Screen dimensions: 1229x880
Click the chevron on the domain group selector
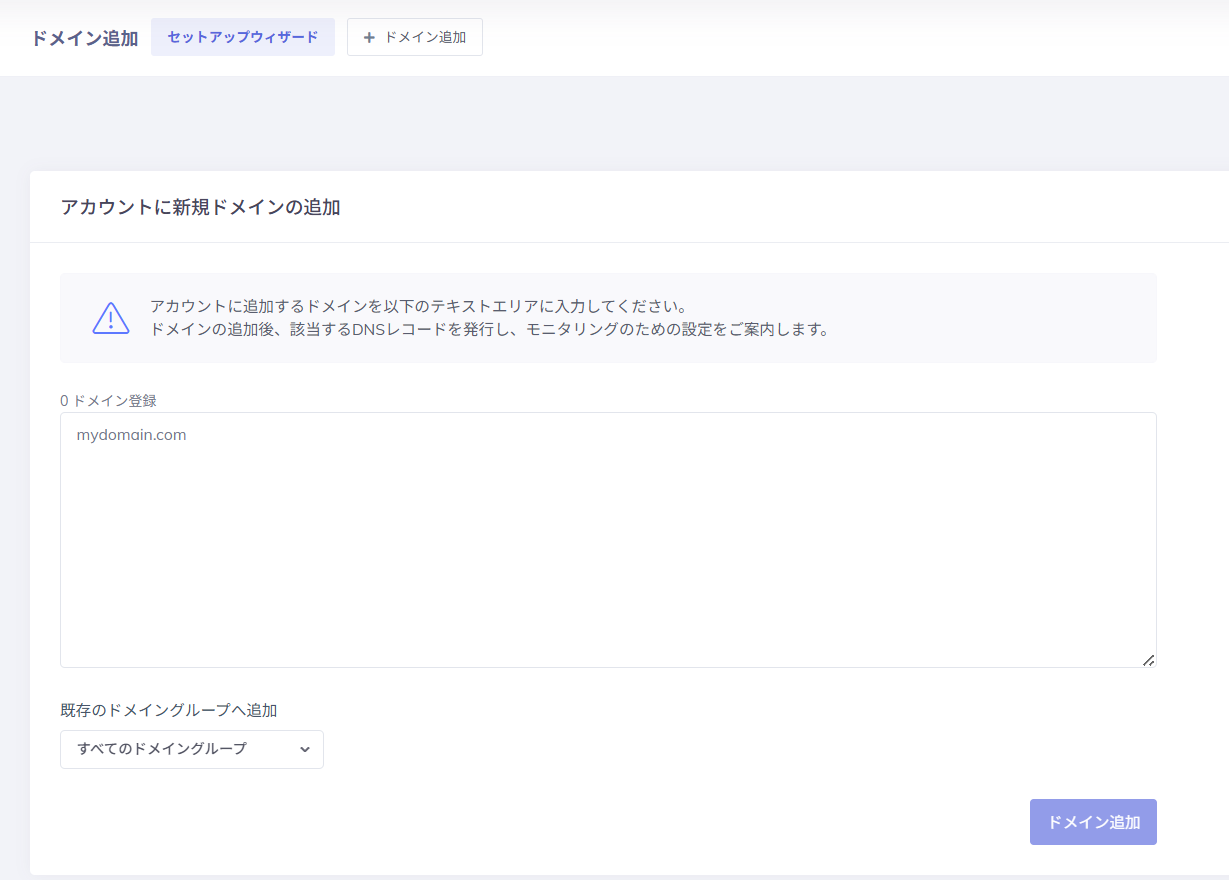click(x=306, y=749)
